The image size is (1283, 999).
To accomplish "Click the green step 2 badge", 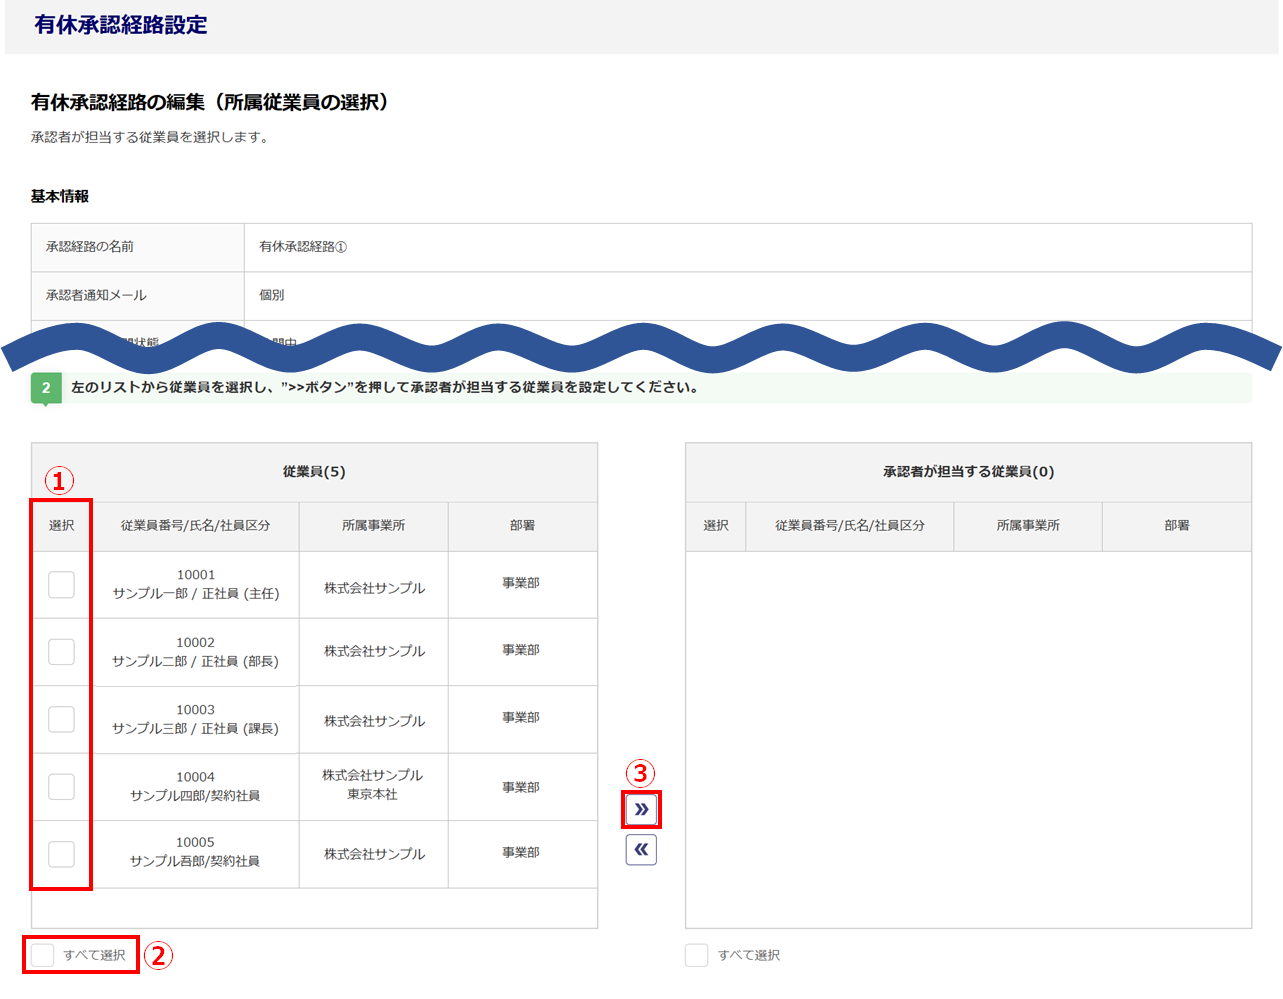I will [46, 388].
